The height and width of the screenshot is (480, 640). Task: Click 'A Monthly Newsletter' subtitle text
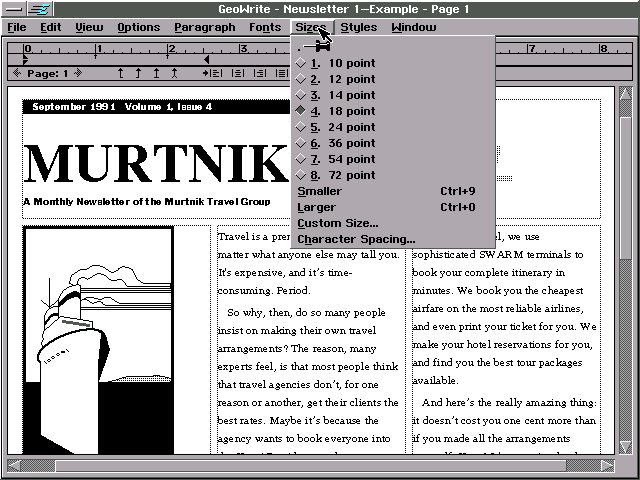point(147,202)
